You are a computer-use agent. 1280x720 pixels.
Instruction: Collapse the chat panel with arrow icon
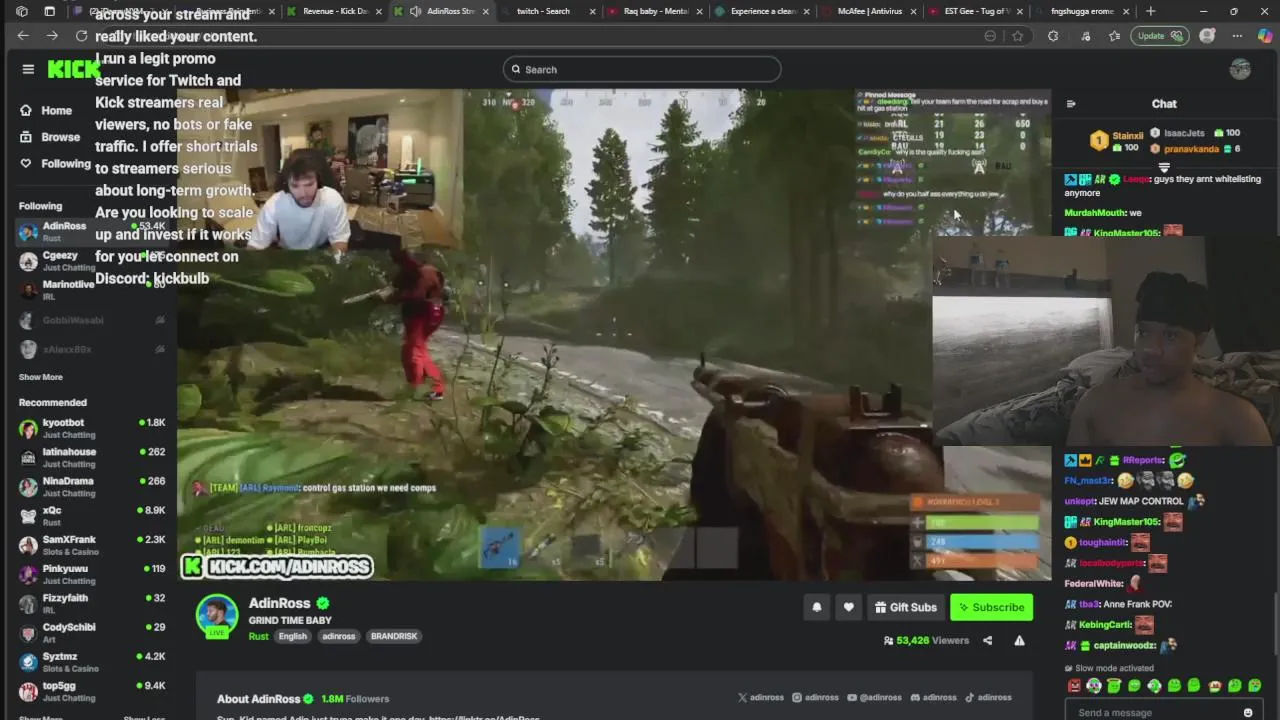[1071, 104]
